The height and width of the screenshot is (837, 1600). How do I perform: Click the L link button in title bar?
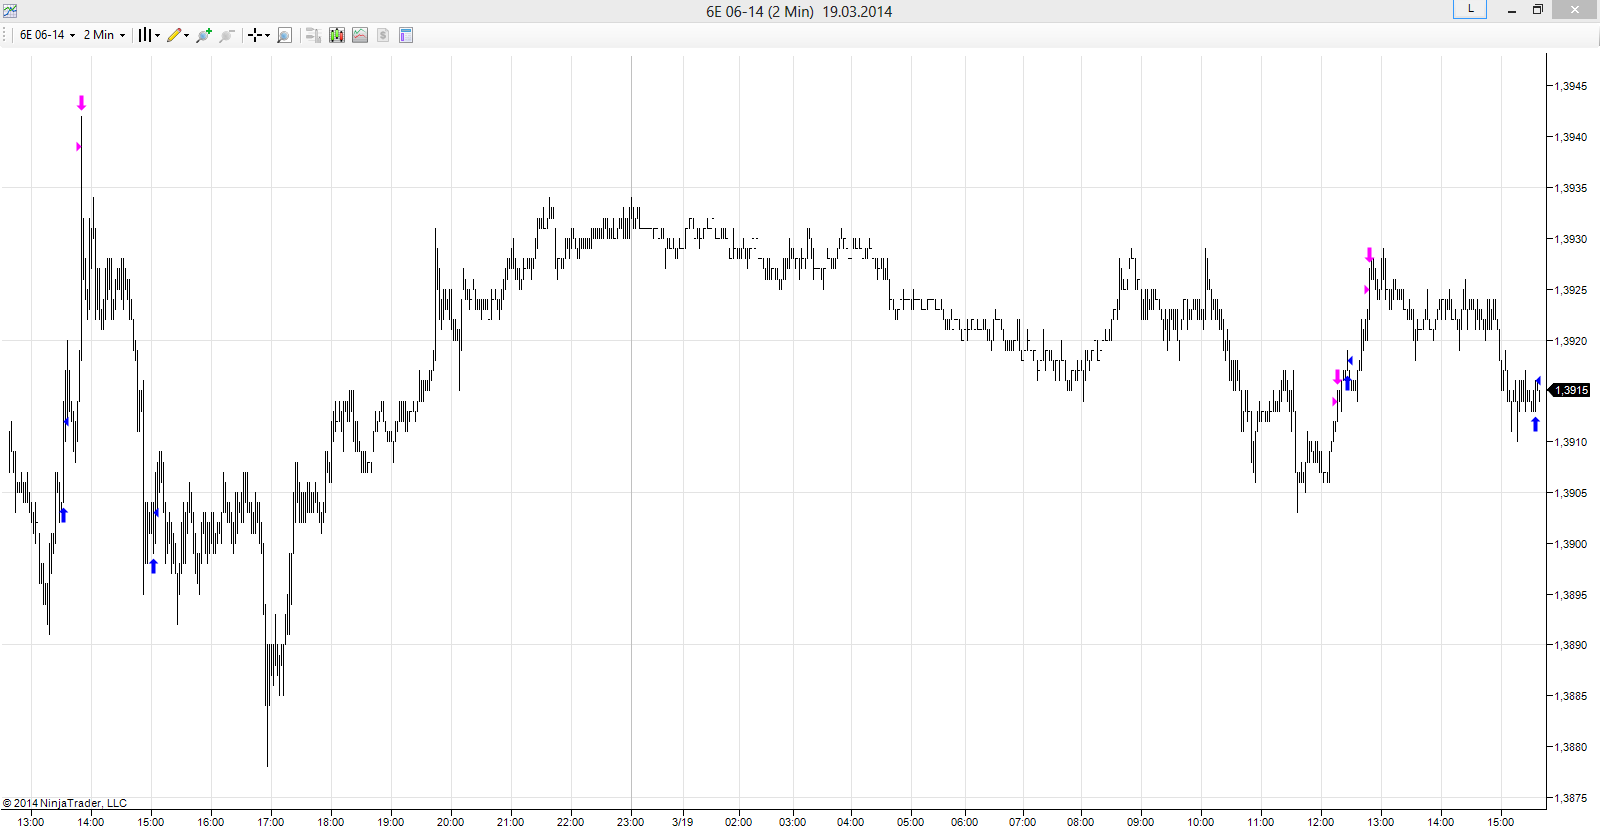click(1470, 9)
